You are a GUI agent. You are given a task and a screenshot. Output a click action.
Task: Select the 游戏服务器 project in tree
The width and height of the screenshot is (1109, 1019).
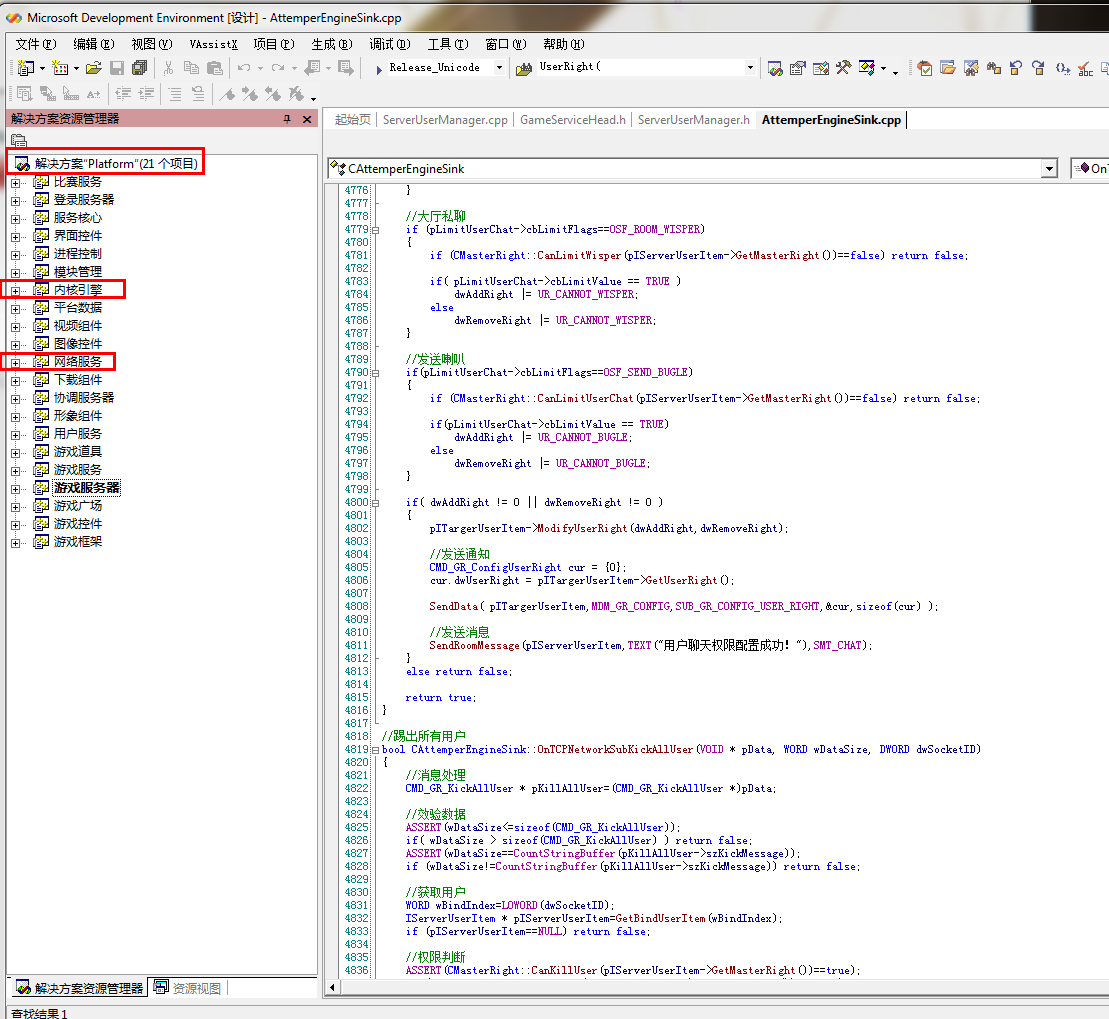pos(86,488)
